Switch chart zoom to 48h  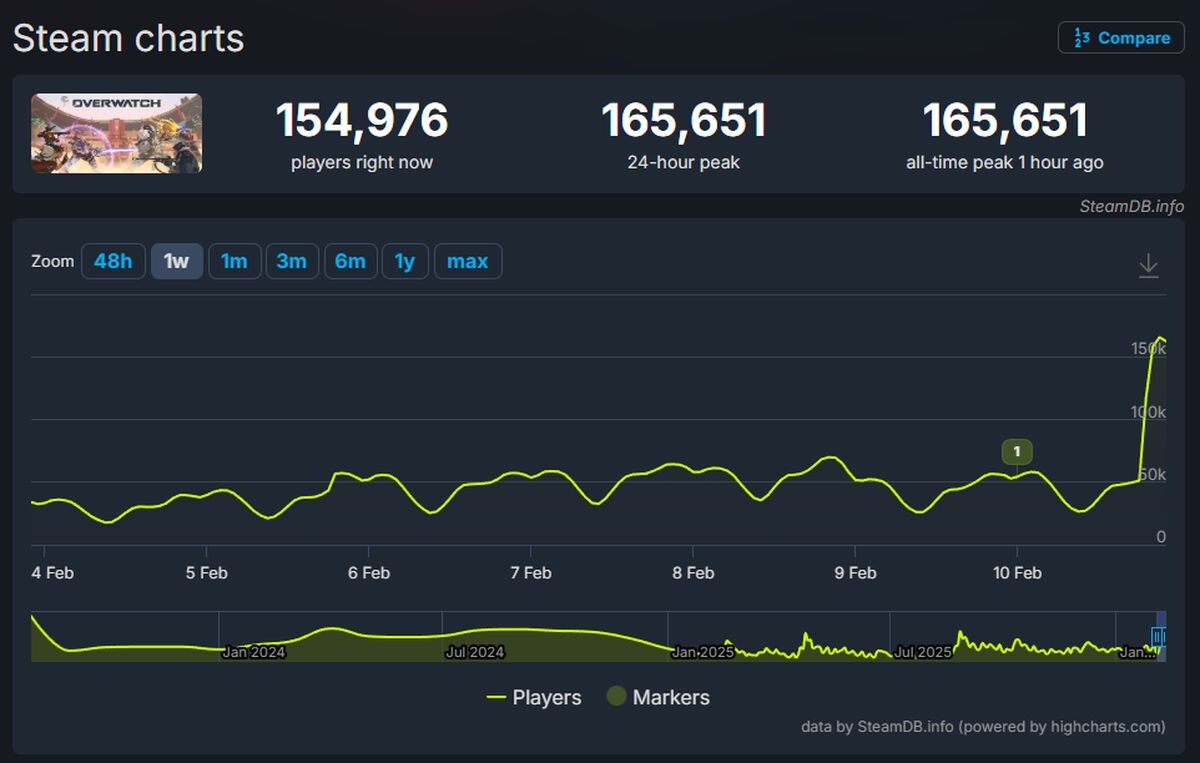[113, 261]
